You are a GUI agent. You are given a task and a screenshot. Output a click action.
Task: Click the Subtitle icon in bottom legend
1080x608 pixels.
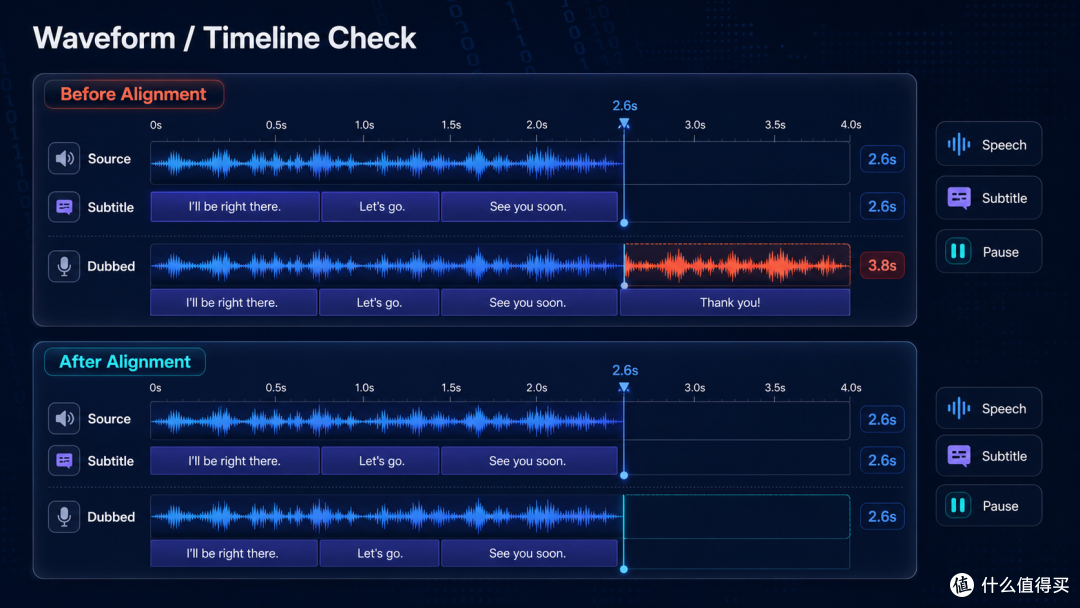[959, 456]
